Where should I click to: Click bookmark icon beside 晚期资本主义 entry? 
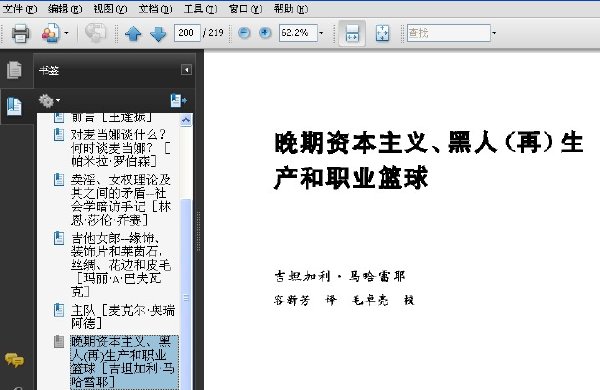[59, 342]
